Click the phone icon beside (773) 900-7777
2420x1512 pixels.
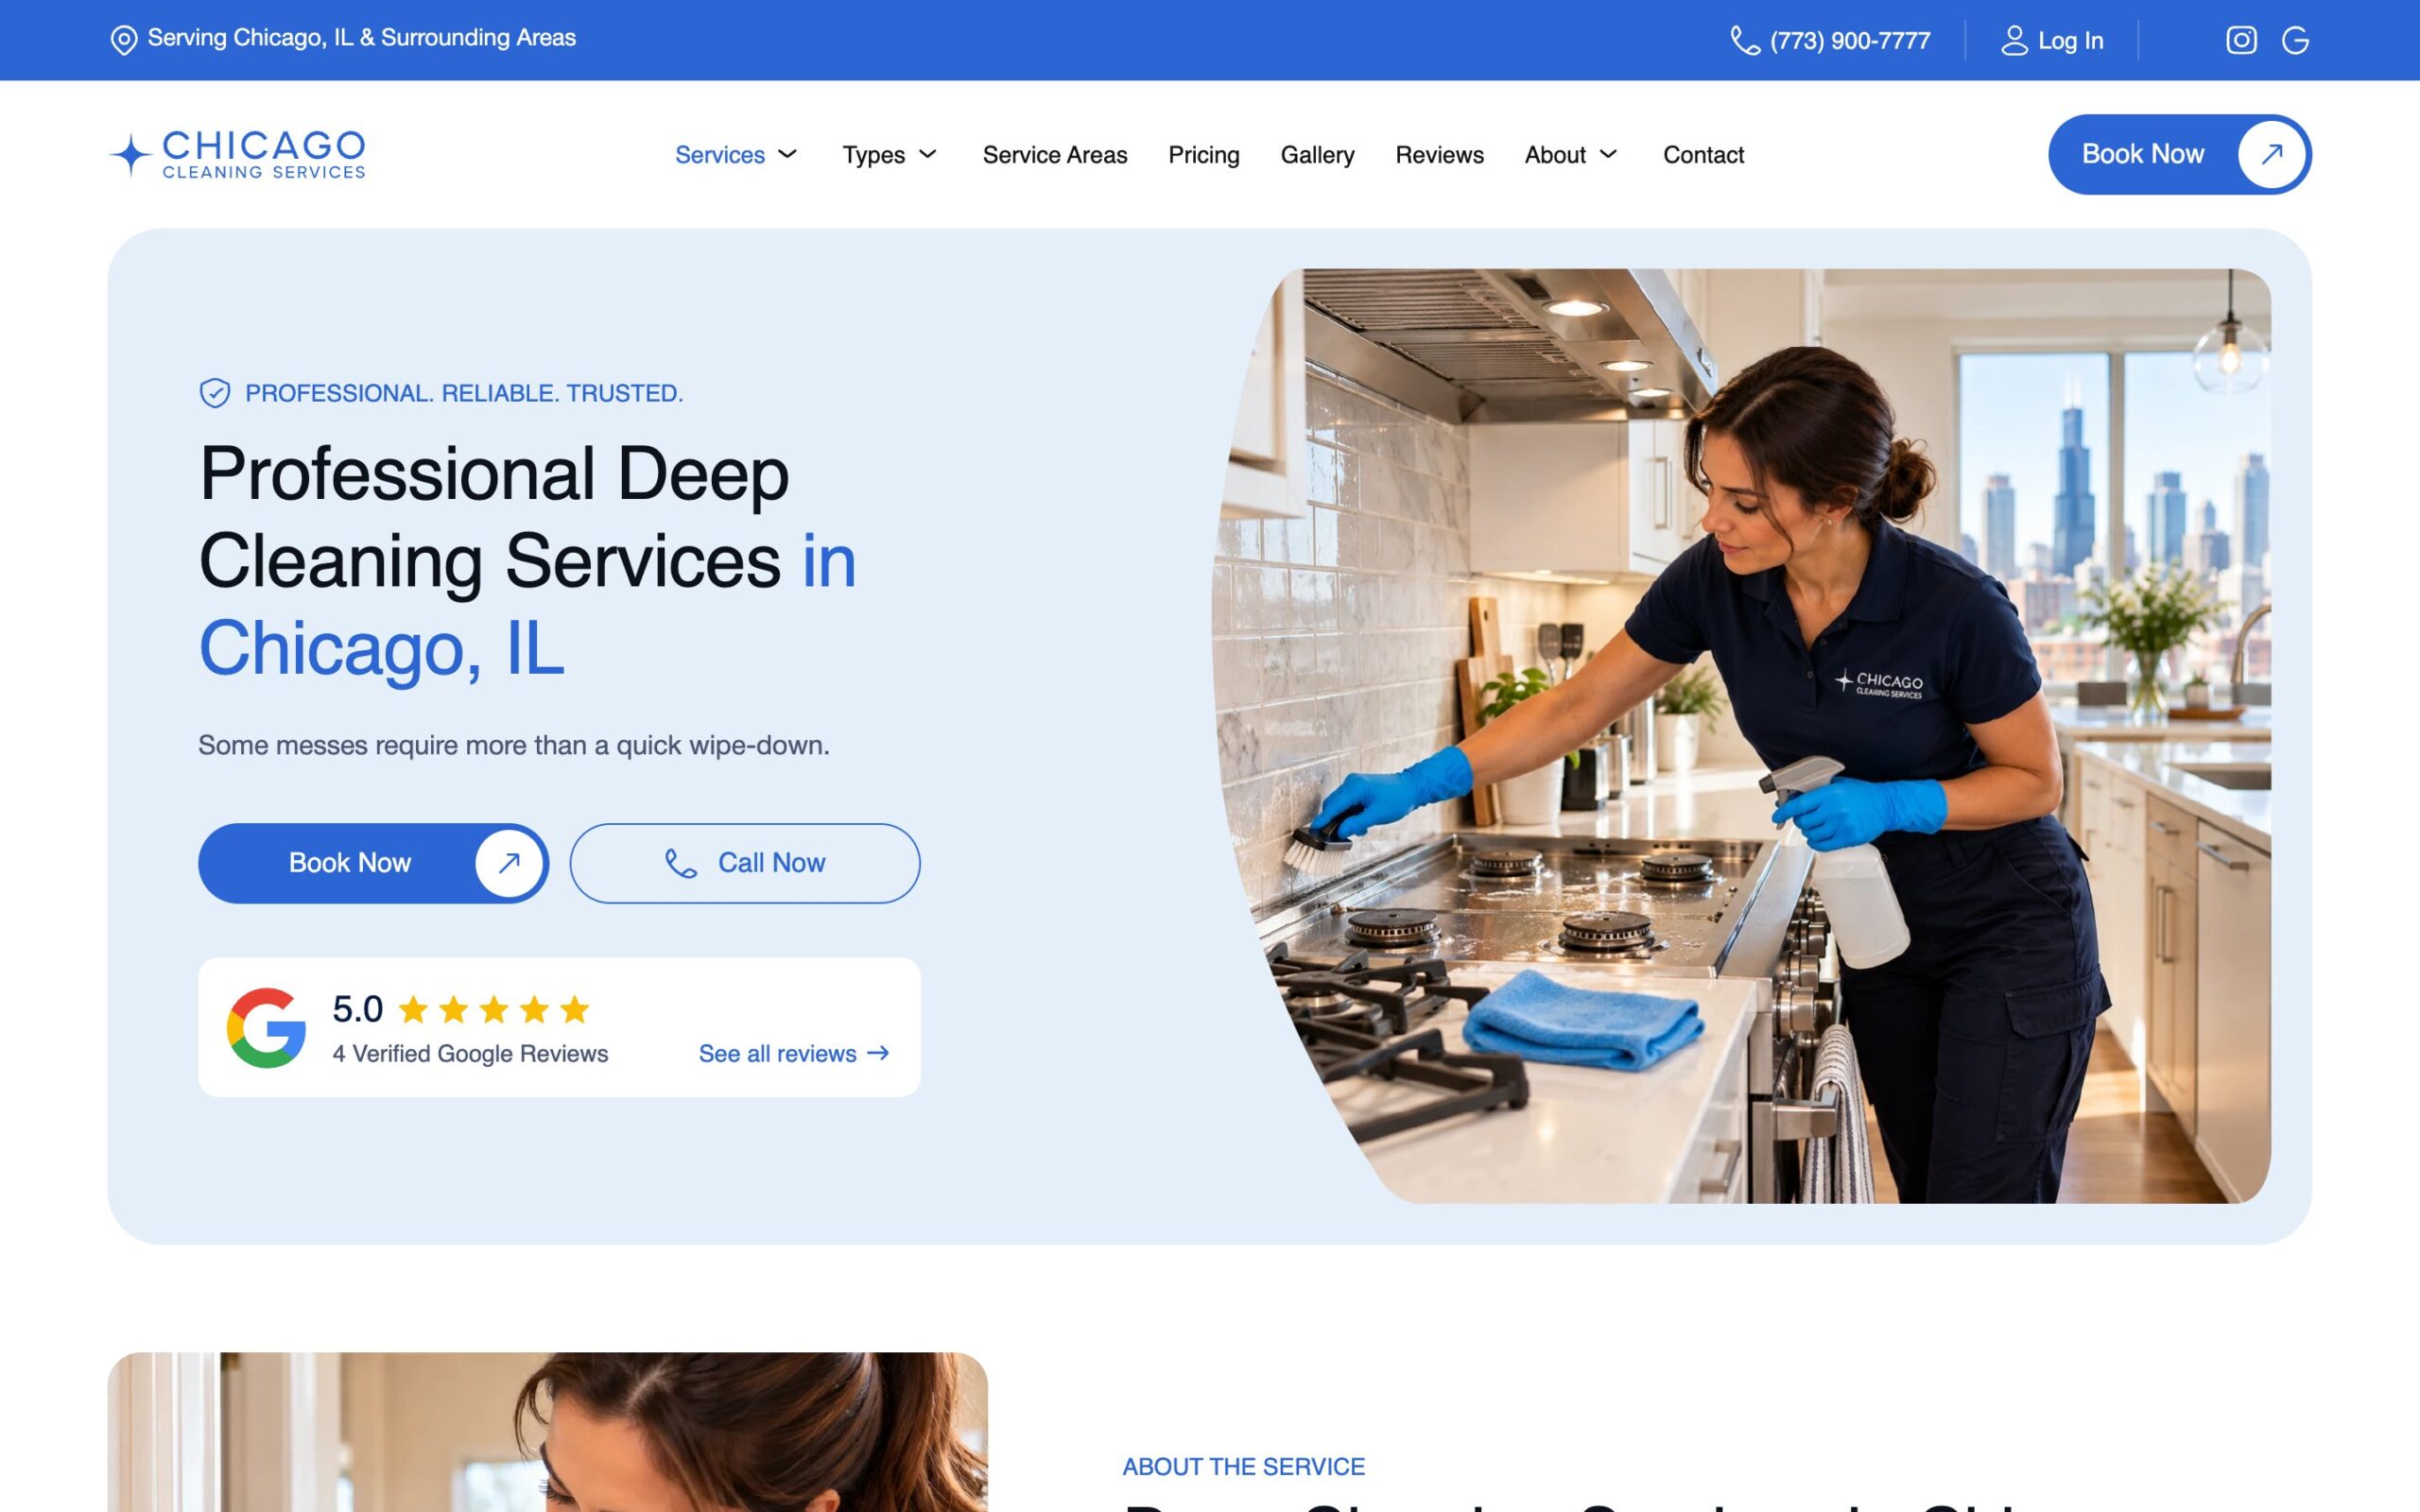(1745, 40)
